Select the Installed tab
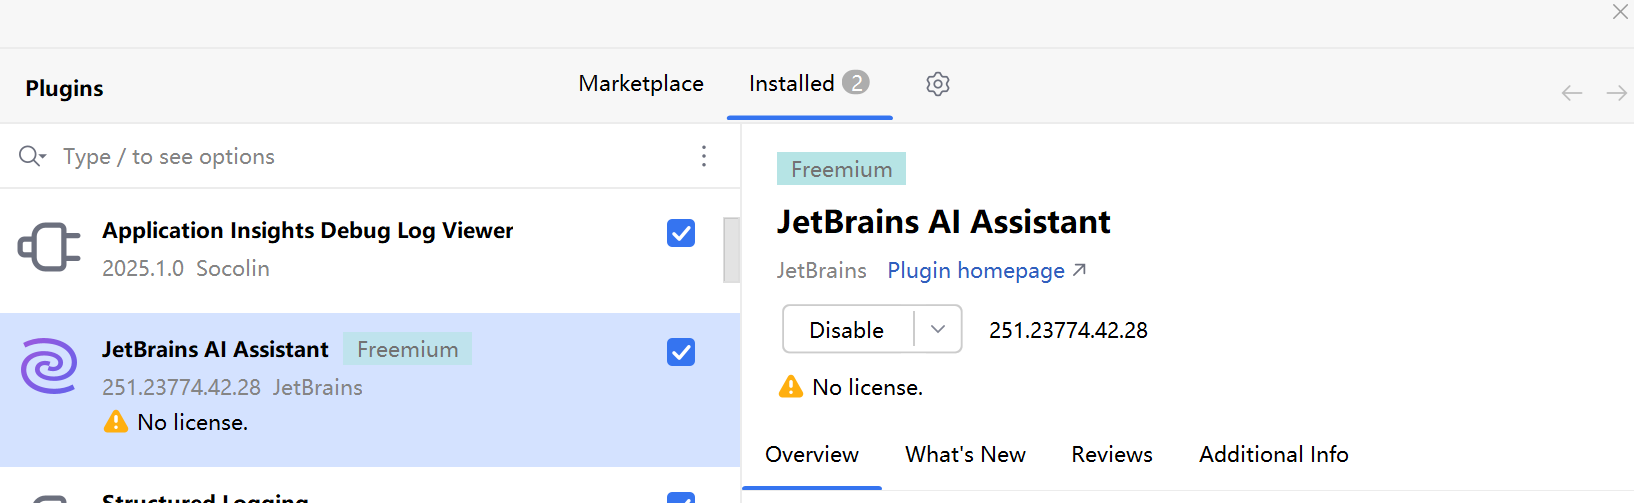Screen dimensions: 1634x503 [809, 84]
